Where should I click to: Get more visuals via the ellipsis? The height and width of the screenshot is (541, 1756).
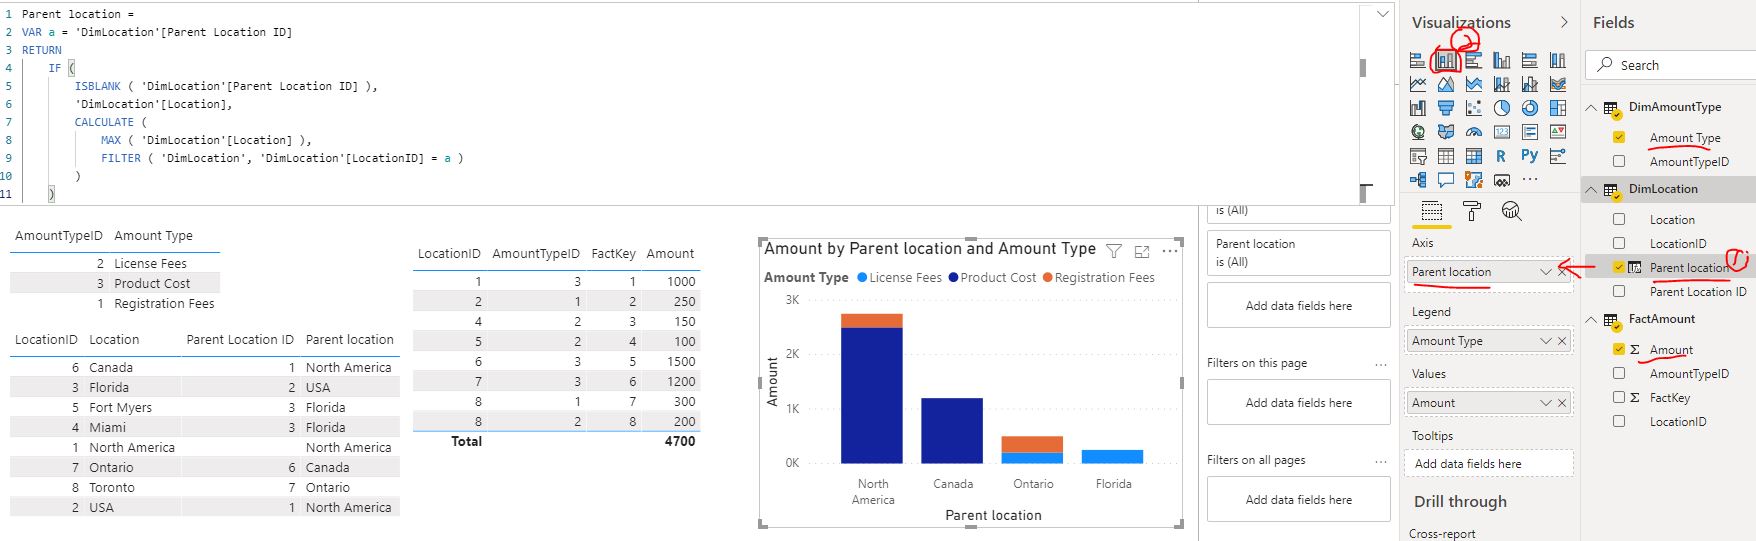[x=1530, y=179]
